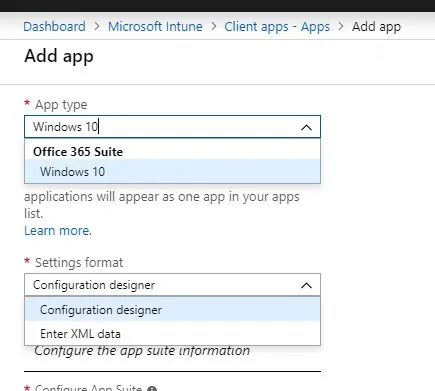Navigate to Client apps - Apps breadcrumb
Screen dimensions: 435x391
tap(277, 27)
